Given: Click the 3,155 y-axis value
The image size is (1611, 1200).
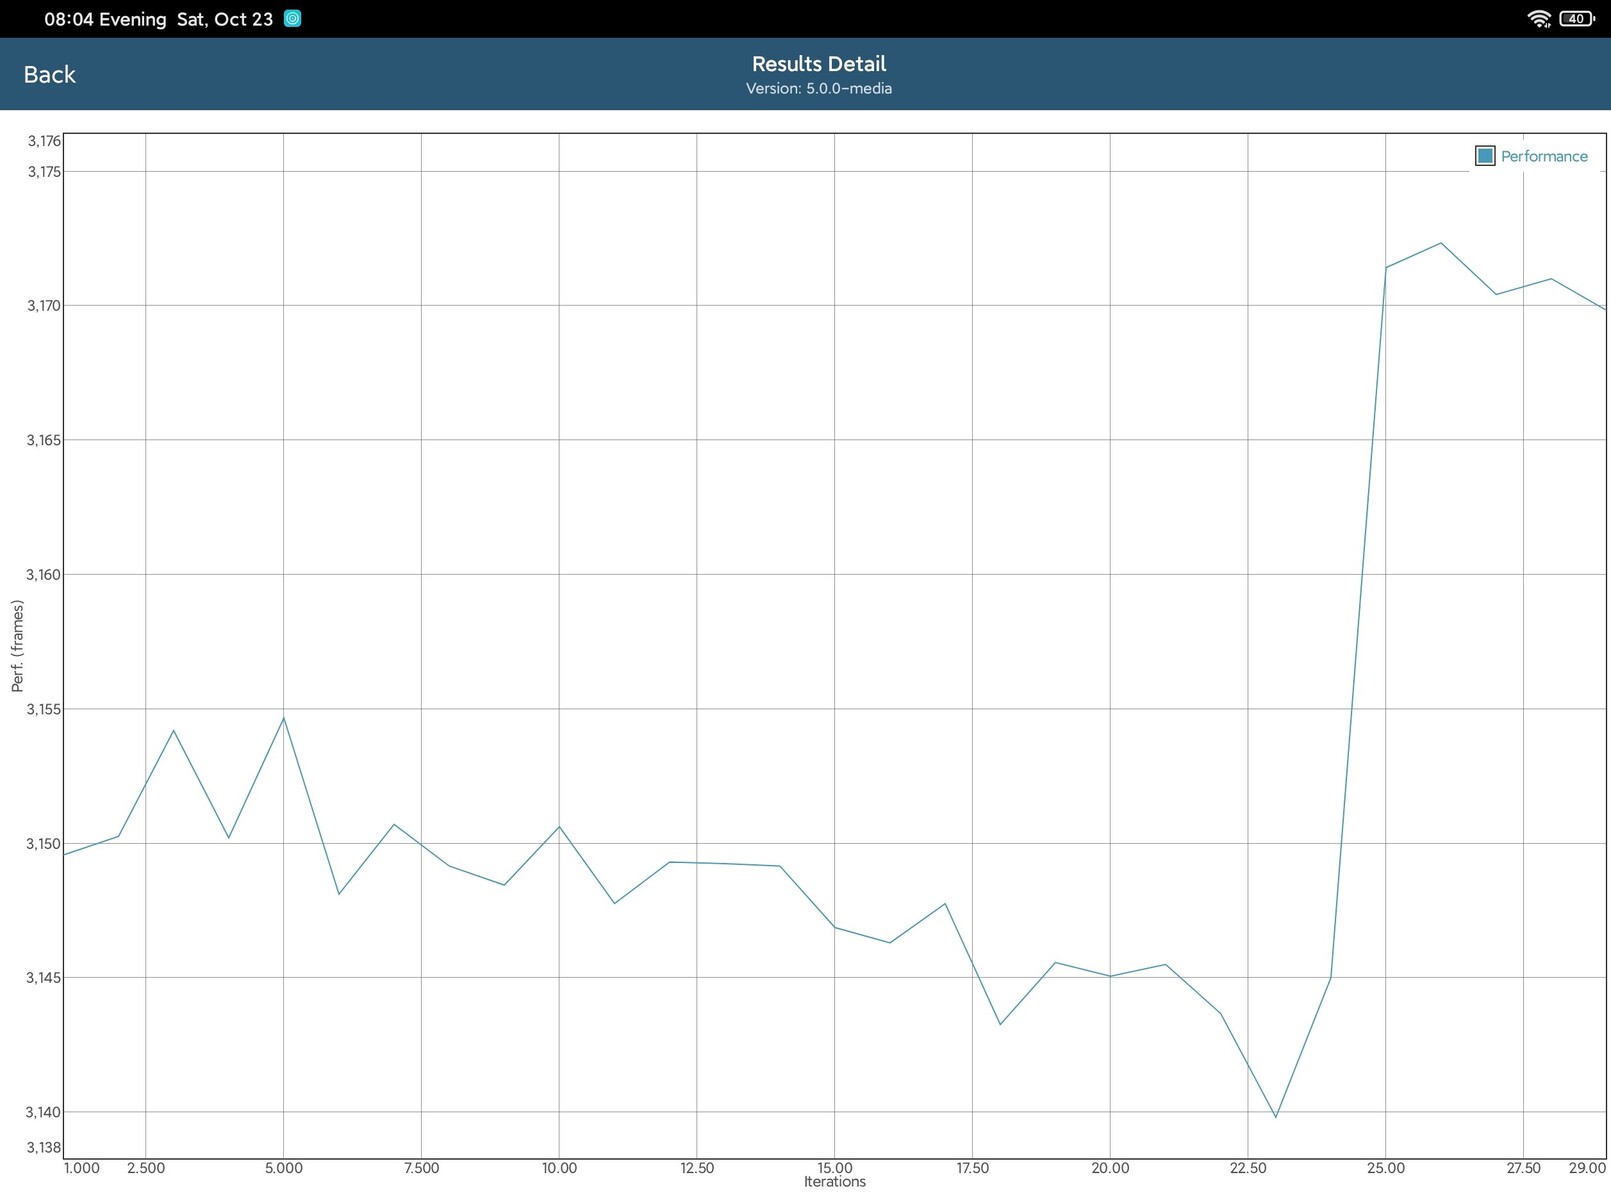Looking at the screenshot, I should click(44, 709).
